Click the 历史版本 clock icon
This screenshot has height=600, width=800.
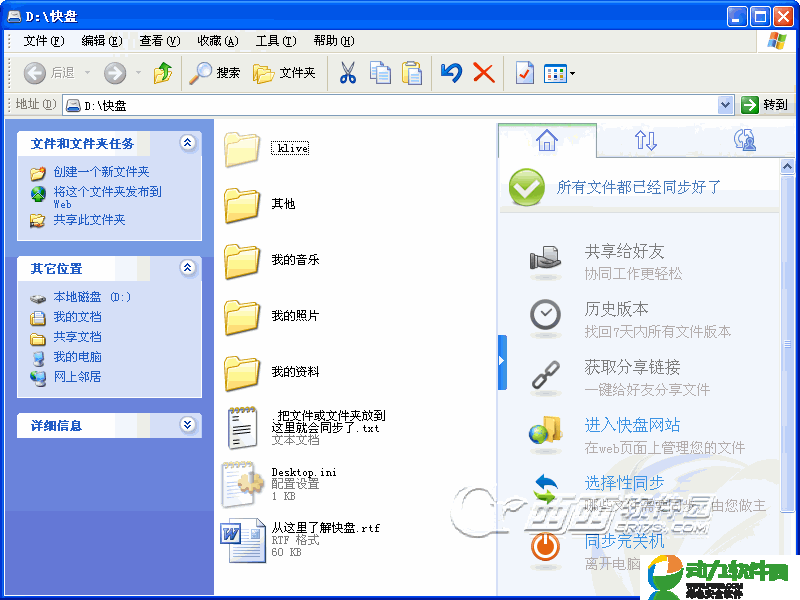[545, 314]
